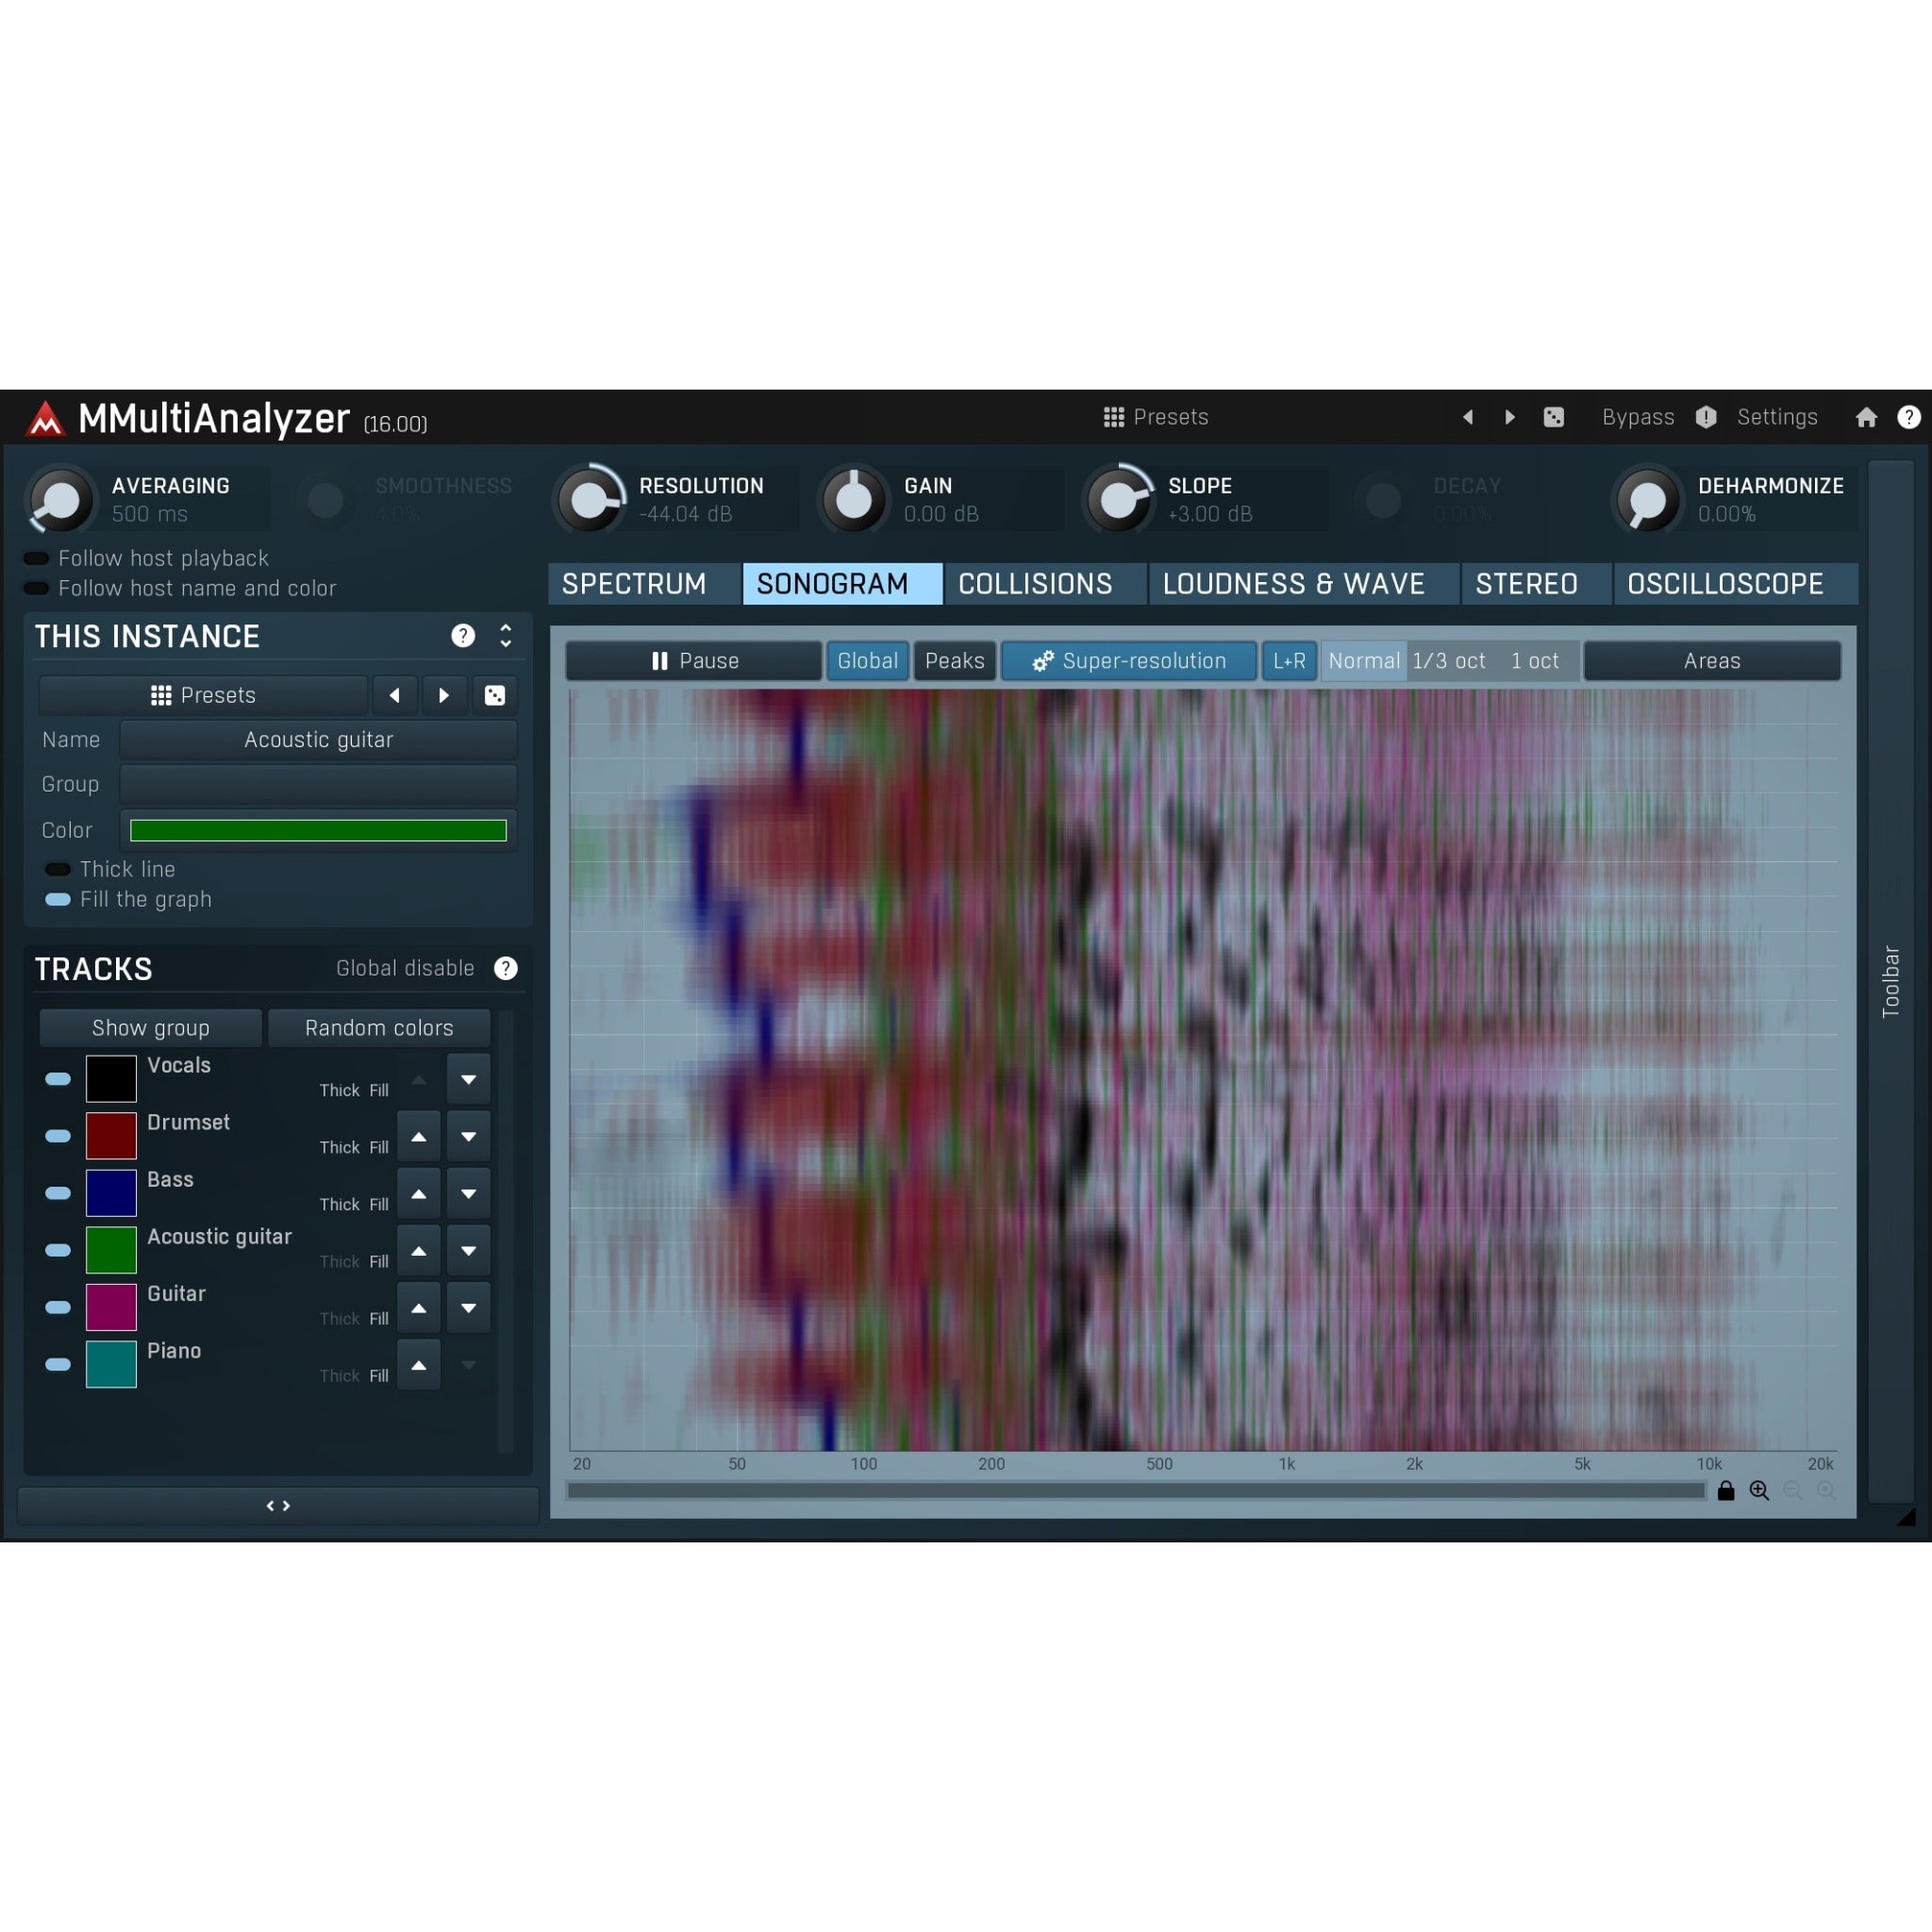The width and height of the screenshot is (1932, 1932).
Task: Open help via the question mark icon
Action: (1908, 417)
